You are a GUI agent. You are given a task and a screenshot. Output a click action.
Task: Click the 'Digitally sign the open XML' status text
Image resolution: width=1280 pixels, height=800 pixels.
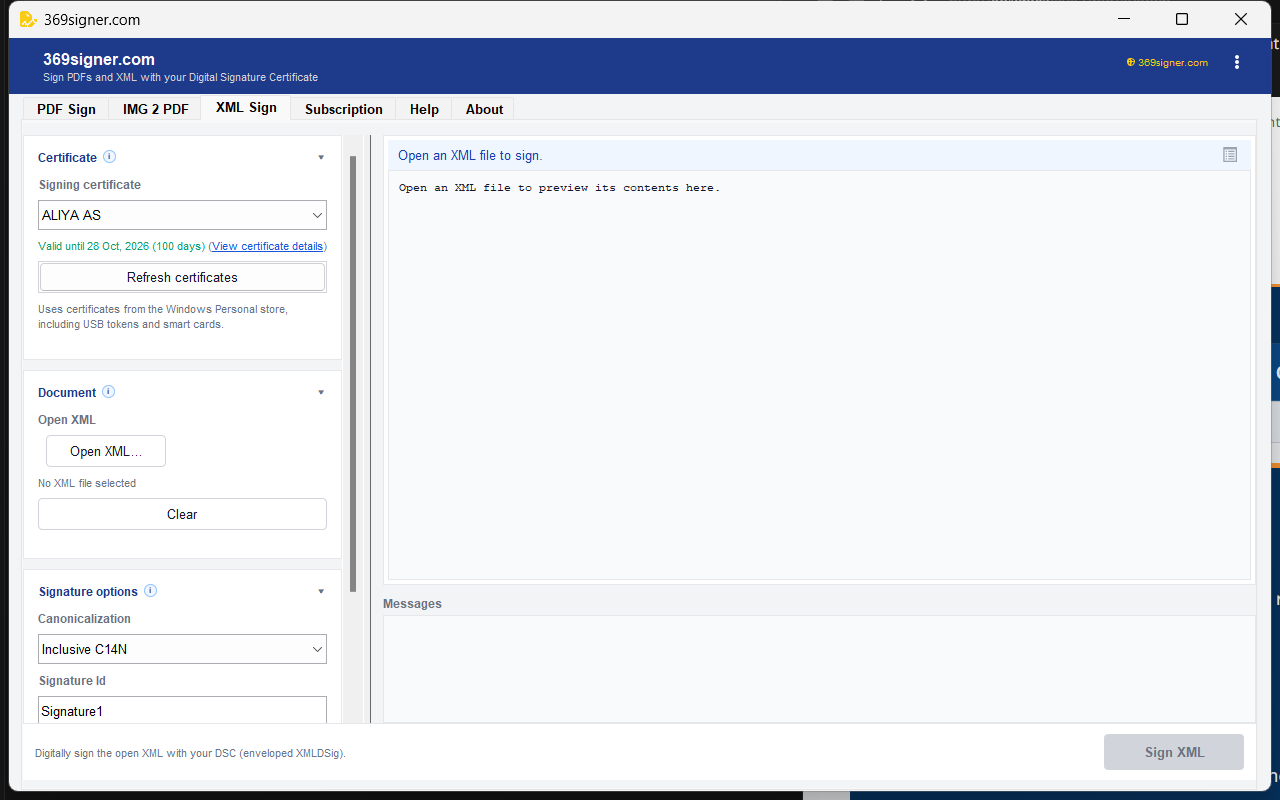(x=190, y=753)
